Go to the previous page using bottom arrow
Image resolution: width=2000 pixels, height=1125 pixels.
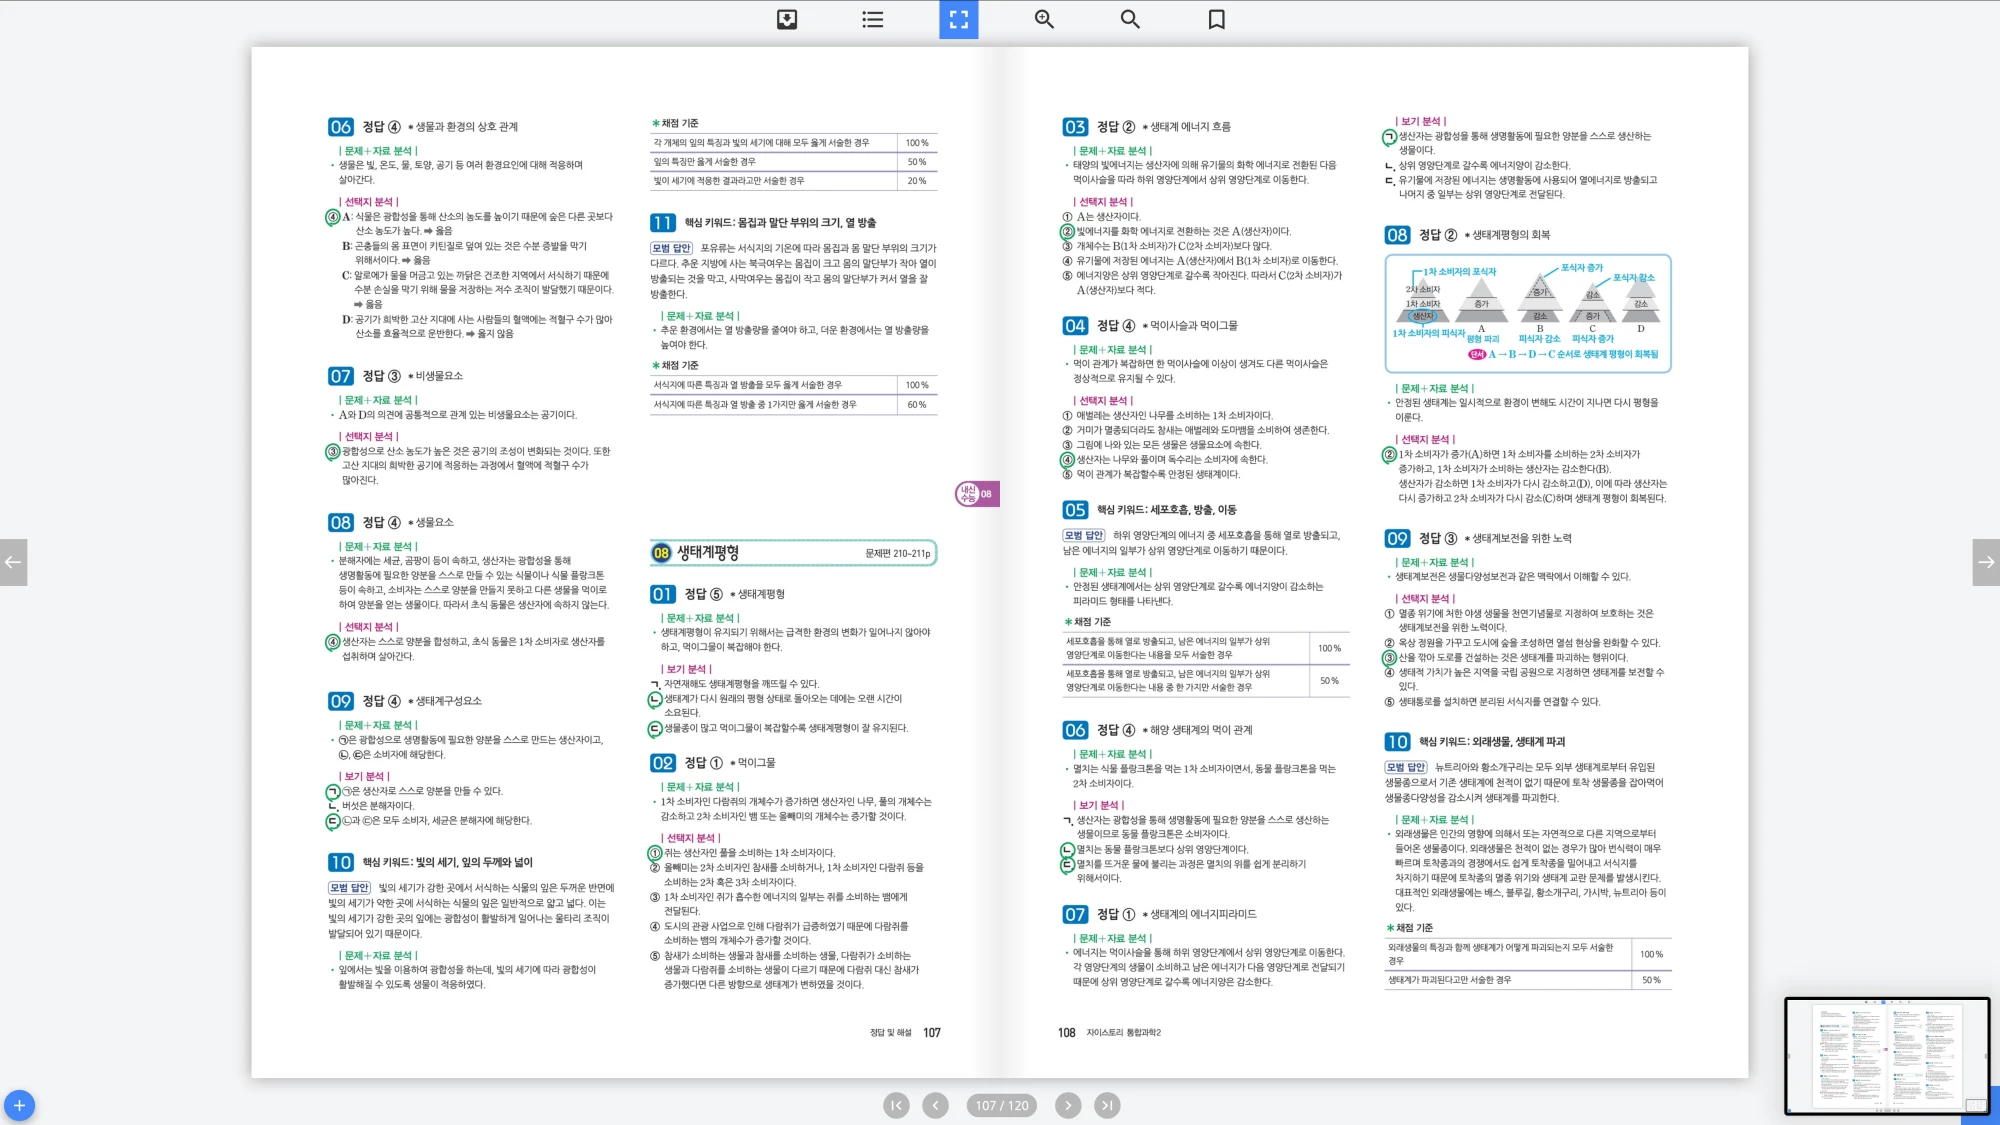click(935, 1105)
